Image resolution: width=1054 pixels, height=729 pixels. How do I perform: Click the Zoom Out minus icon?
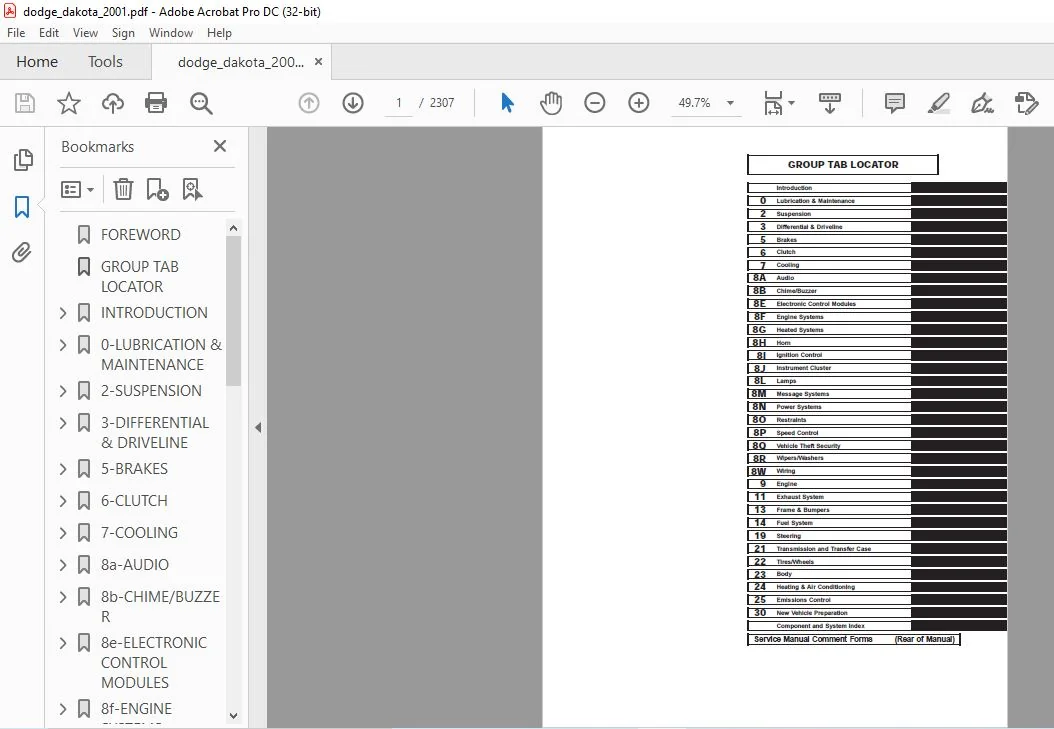click(x=595, y=103)
